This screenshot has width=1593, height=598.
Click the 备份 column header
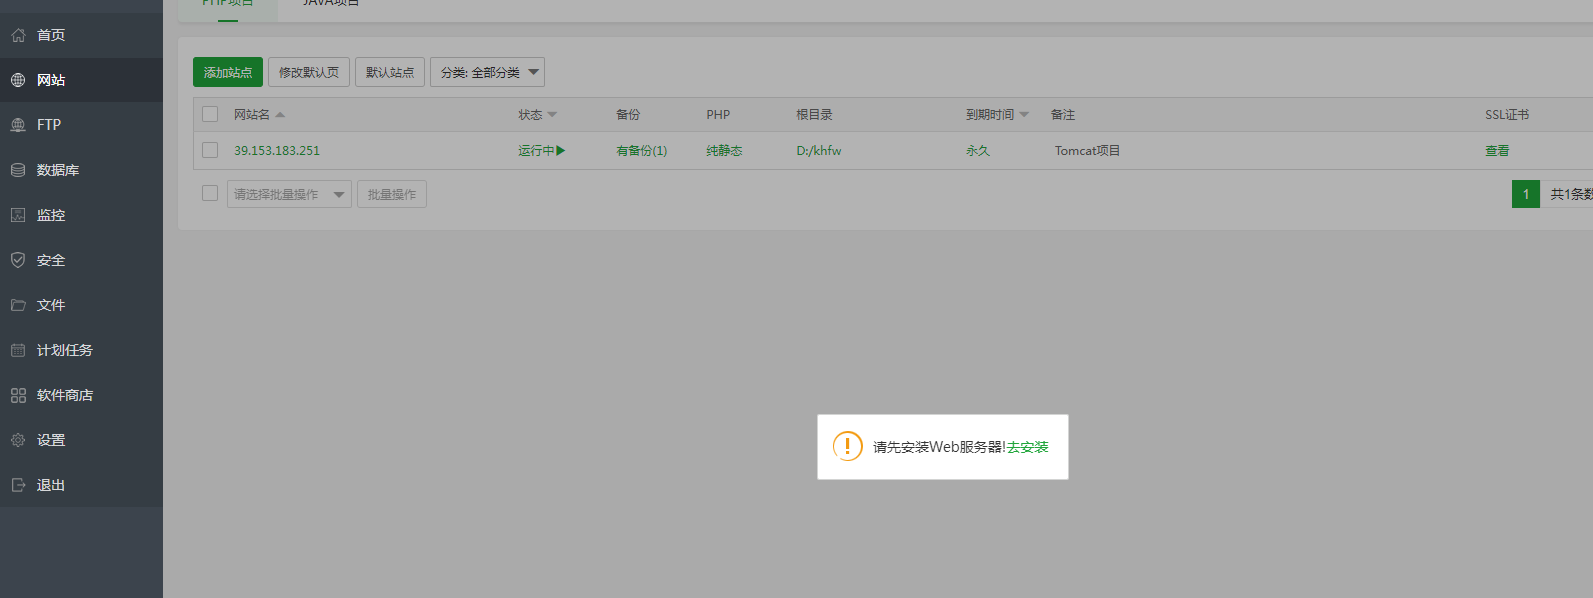628,115
